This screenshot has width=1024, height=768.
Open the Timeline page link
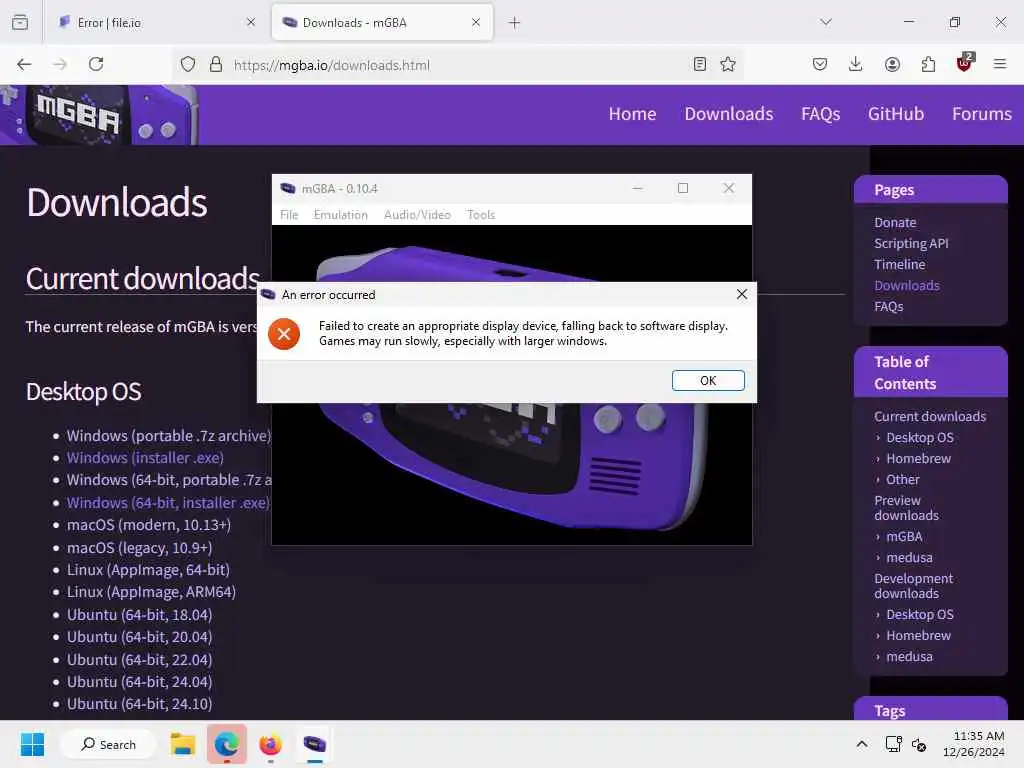[x=899, y=264]
